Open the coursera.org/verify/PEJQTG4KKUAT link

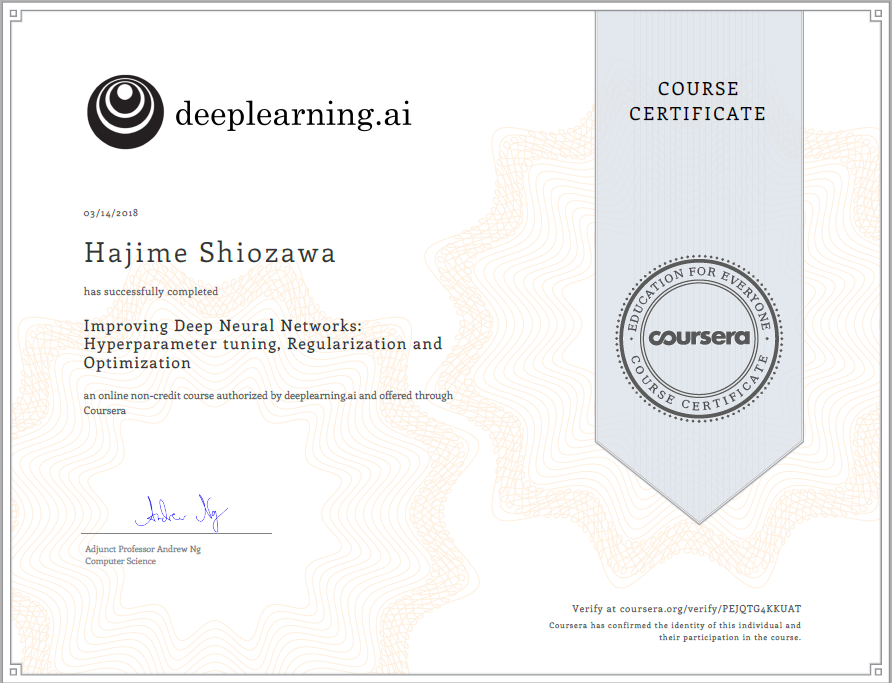coord(710,609)
